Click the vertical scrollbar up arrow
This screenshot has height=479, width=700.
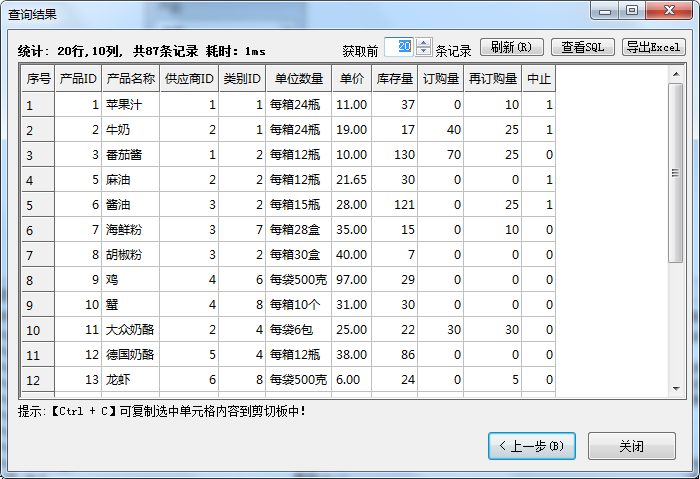[677, 75]
